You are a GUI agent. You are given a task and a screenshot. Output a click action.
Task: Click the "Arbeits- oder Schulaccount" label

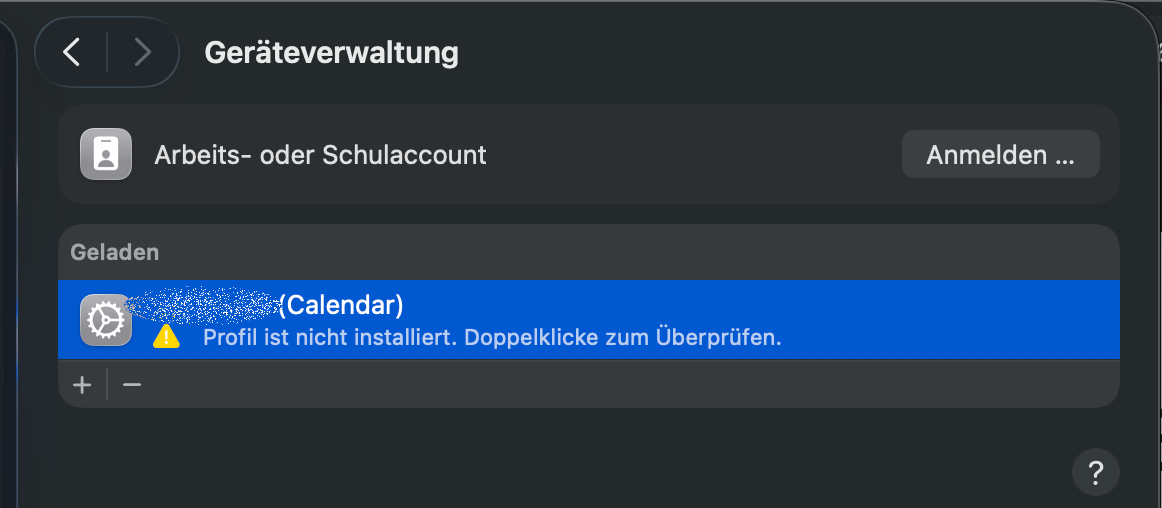320,155
